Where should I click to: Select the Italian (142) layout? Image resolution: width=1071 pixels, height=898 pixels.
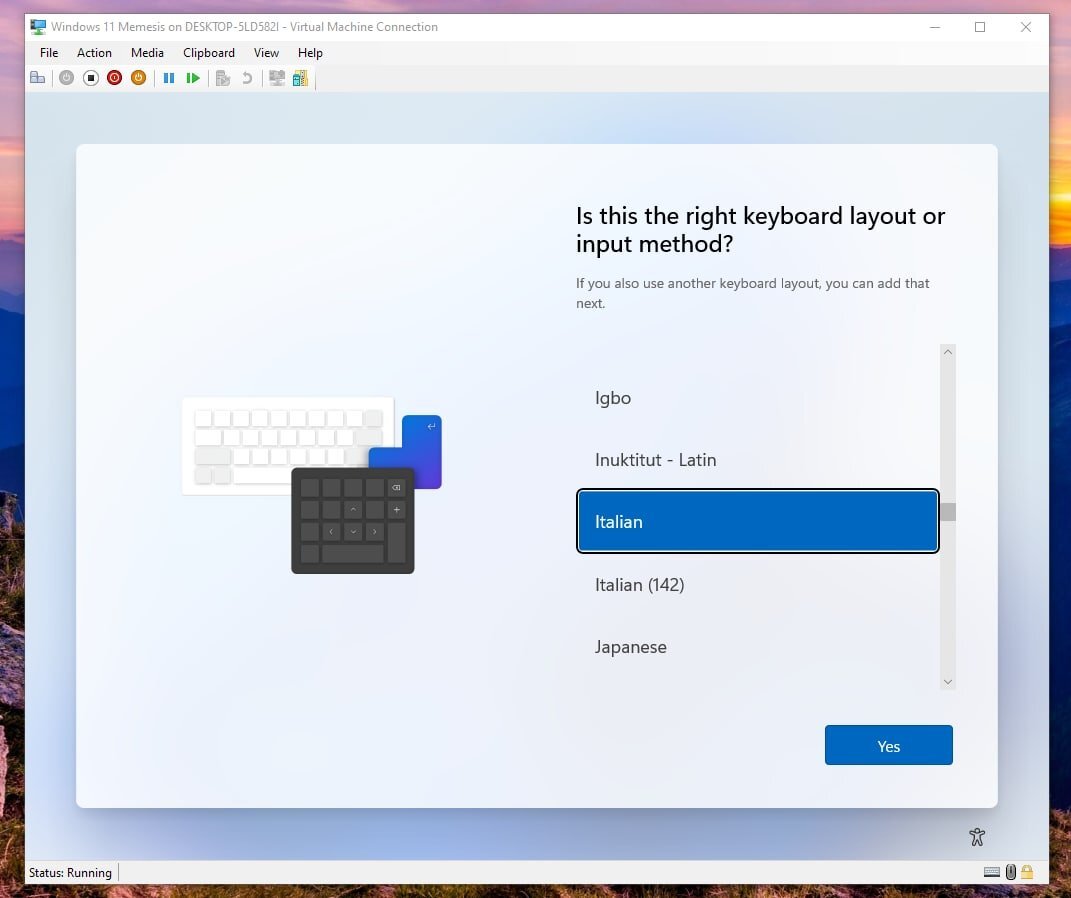(757, 584)
